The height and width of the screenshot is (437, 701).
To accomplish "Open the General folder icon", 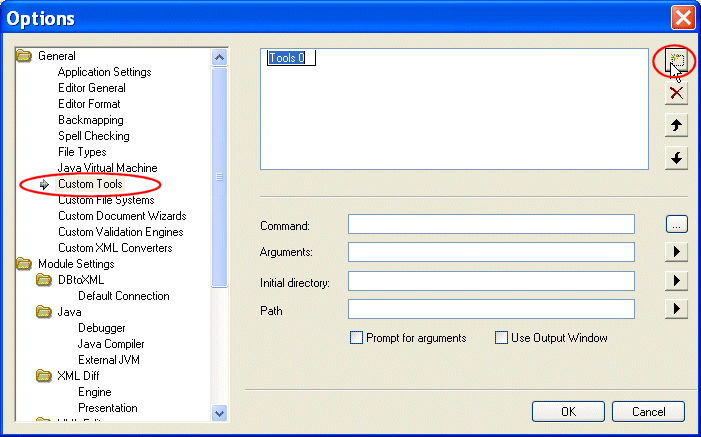I will [24, 56].
